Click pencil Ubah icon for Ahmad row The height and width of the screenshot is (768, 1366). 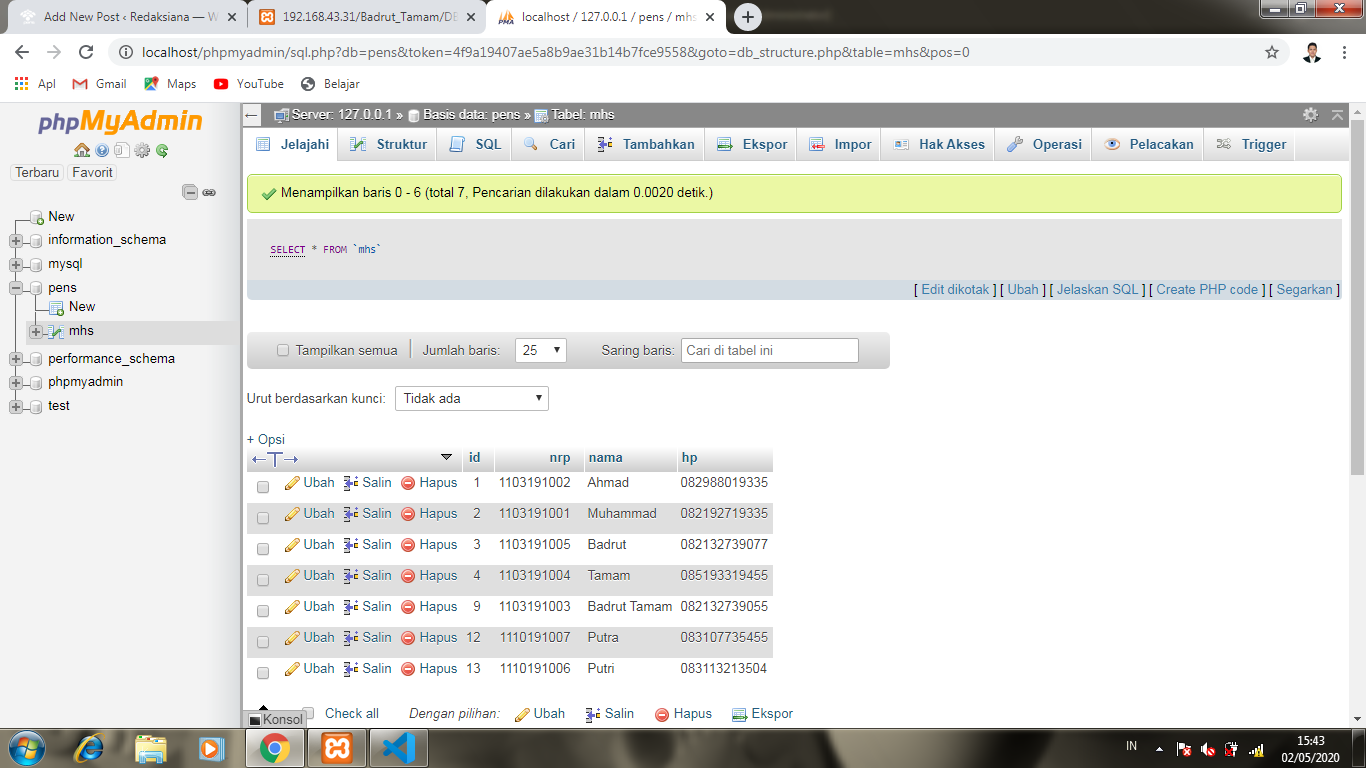(292, 483)
